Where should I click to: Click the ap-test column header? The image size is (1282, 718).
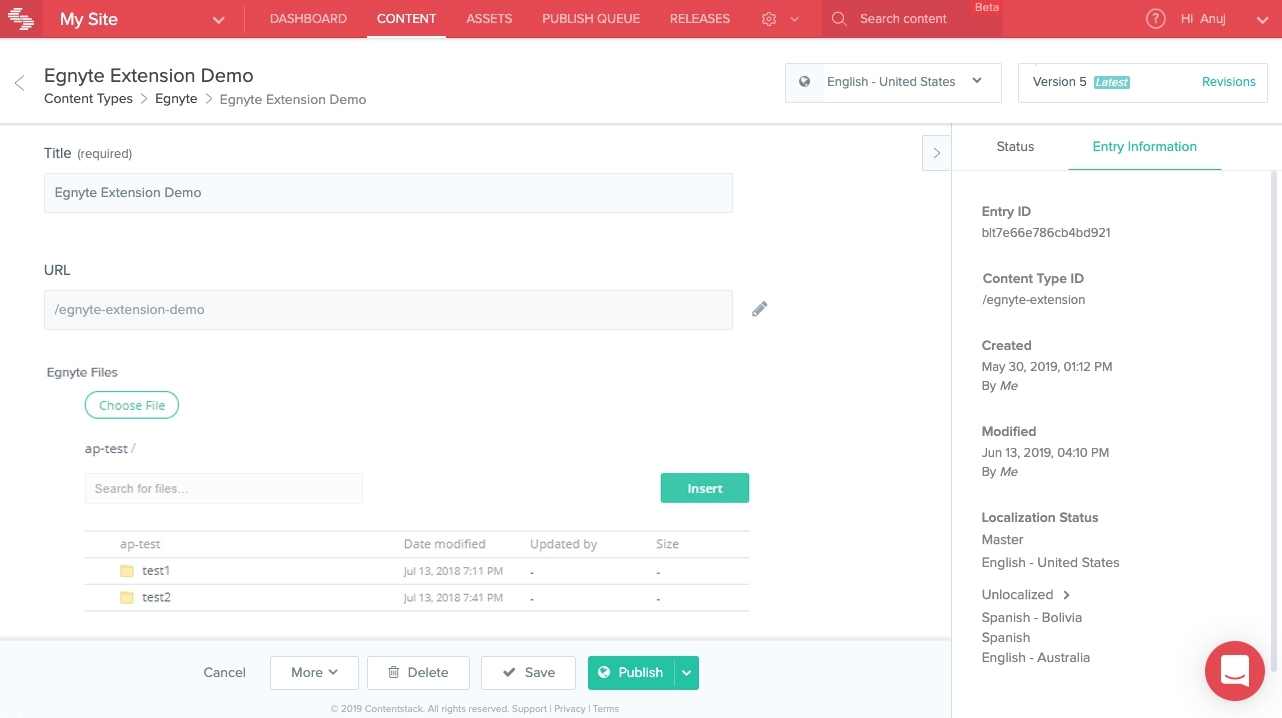click(x=140, y=545)
